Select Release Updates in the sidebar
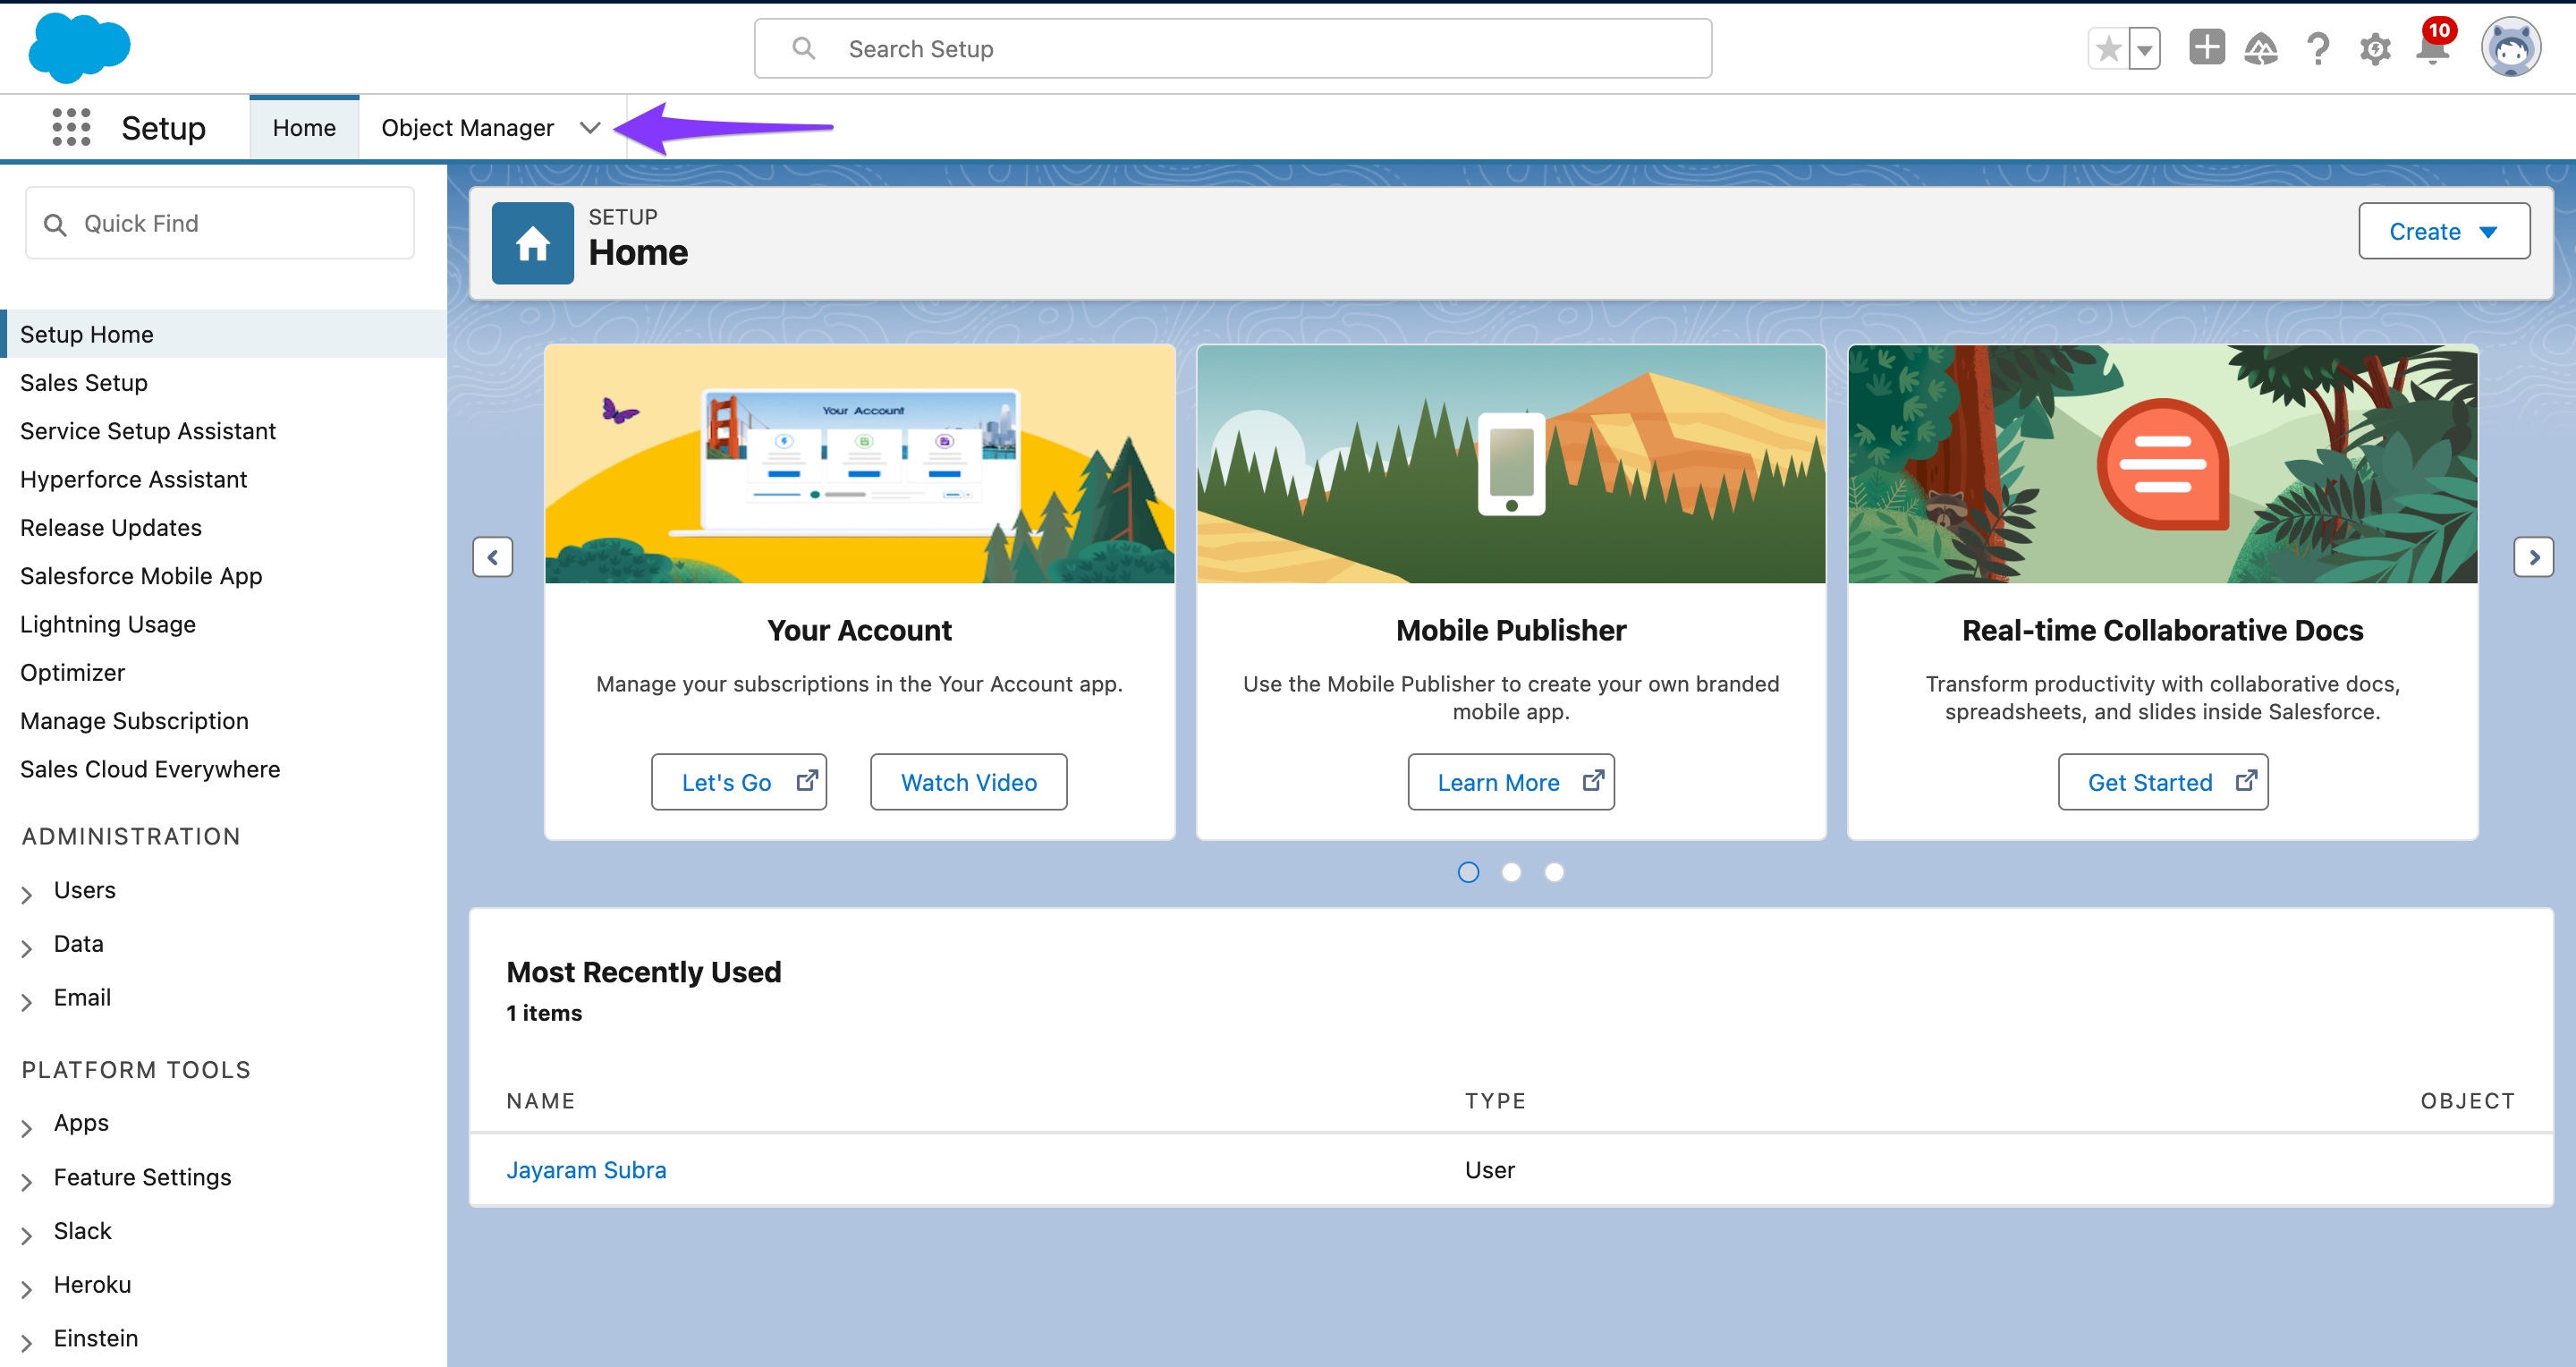2576x1367 pixels. (111, 527)
